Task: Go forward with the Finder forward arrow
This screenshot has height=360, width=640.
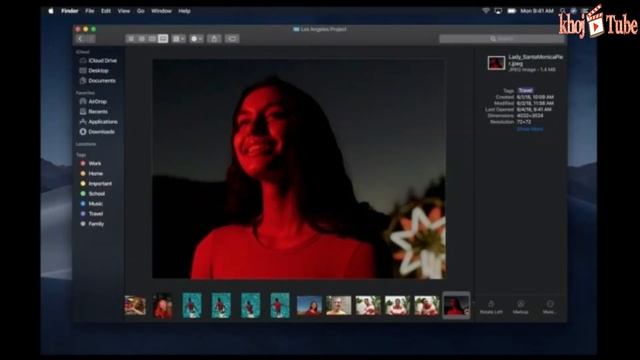Action: click(x=91, y=39)
